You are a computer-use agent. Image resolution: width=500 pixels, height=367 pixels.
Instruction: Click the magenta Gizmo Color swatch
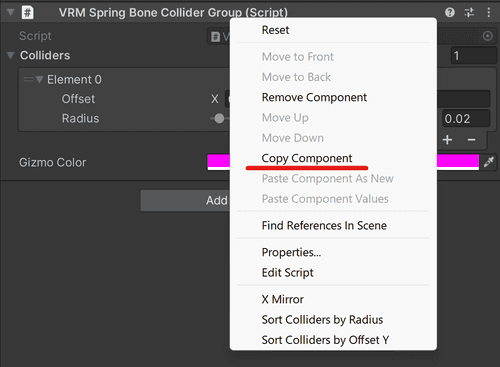click(x=343, y=162)
